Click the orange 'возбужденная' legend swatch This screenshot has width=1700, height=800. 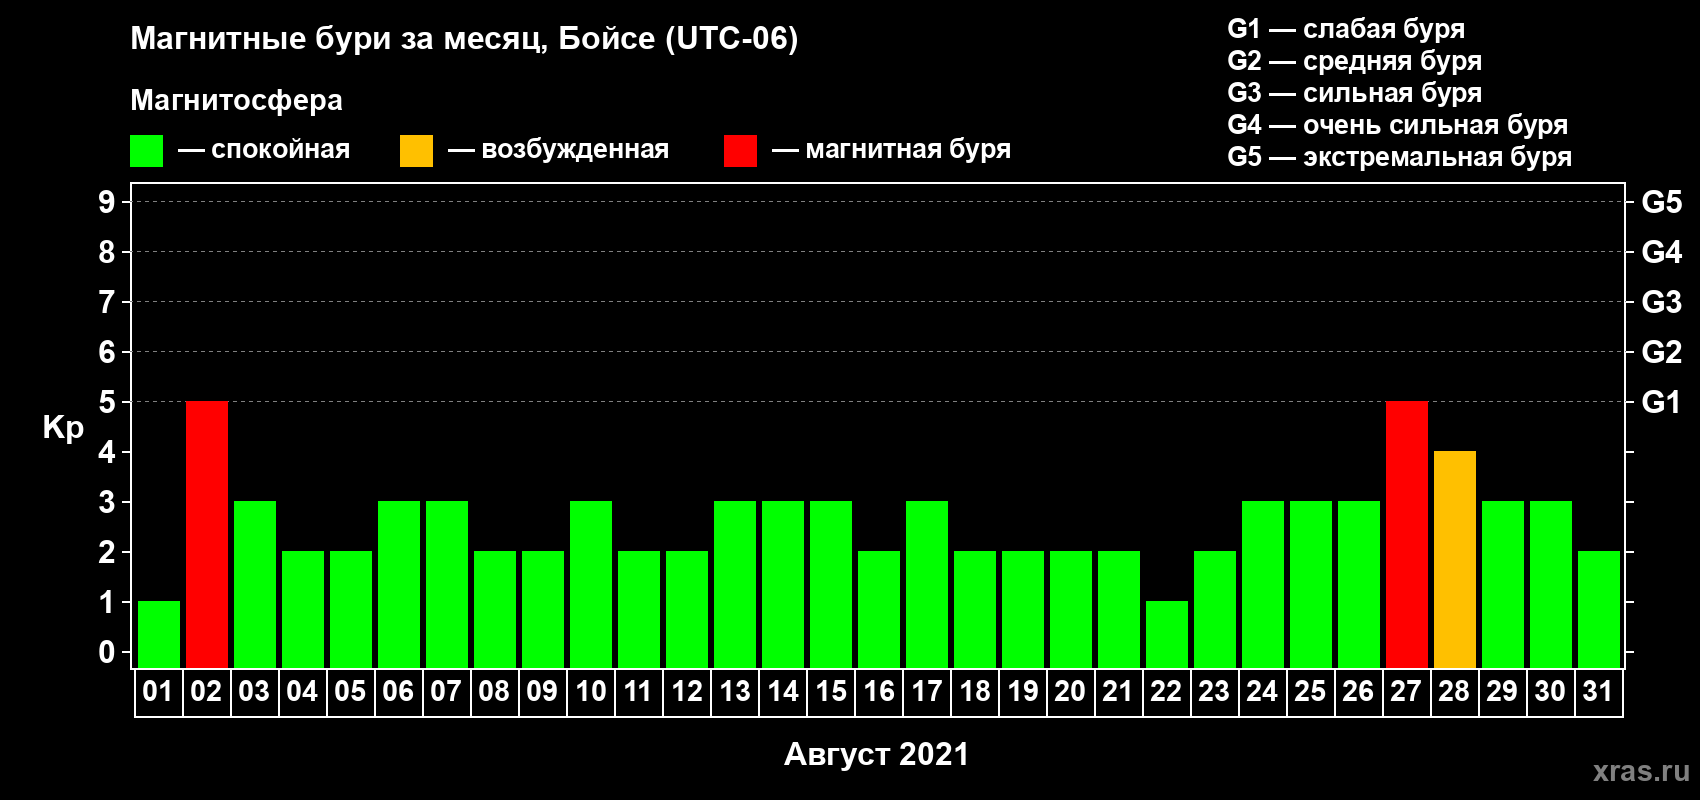coord(416,151)
